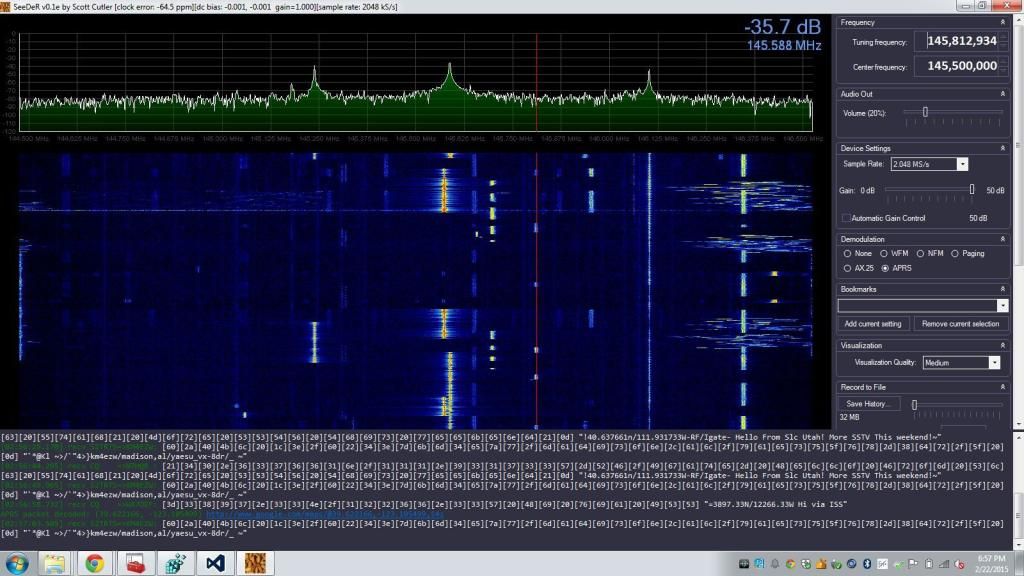1024x576 pixels.
Task: Click Remove current selection button
Action: (x=960, y=324)
